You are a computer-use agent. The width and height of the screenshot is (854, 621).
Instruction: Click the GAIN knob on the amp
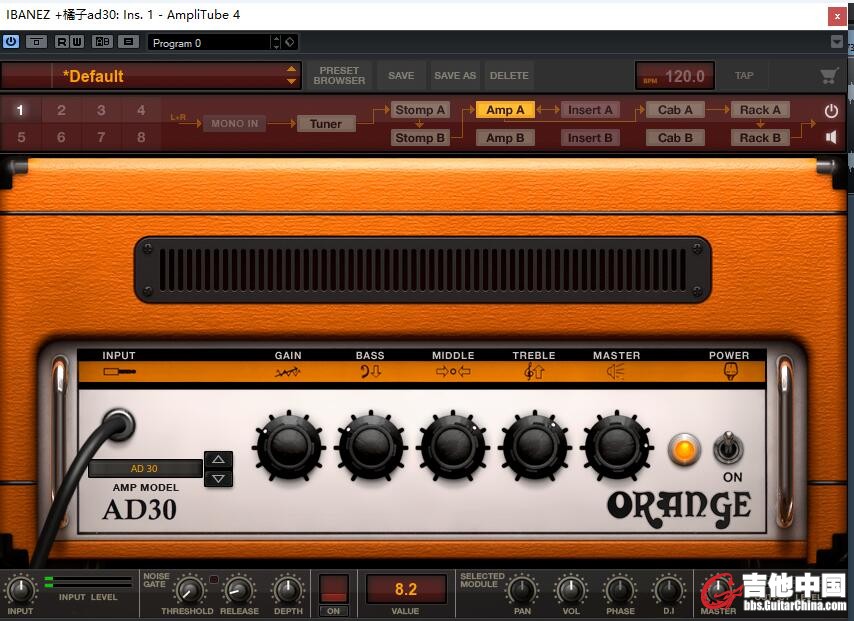click(289, 445)
